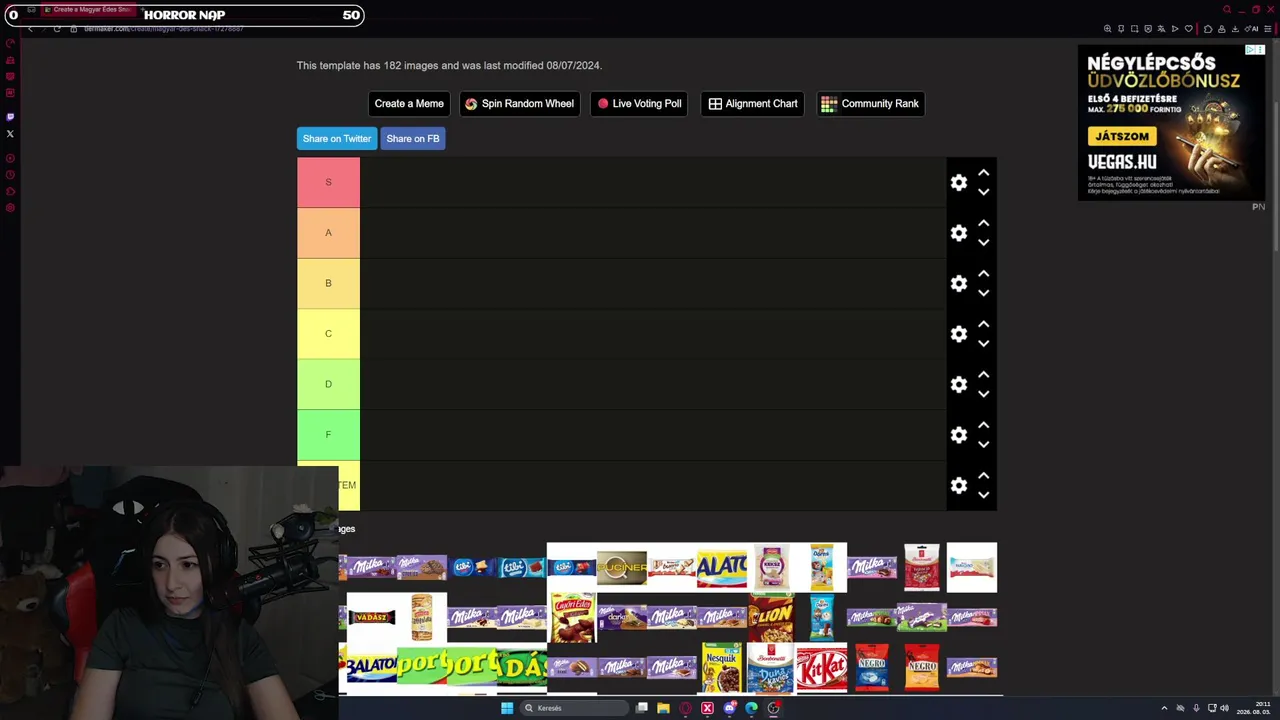Move the S tier row down

click(984, 192)
